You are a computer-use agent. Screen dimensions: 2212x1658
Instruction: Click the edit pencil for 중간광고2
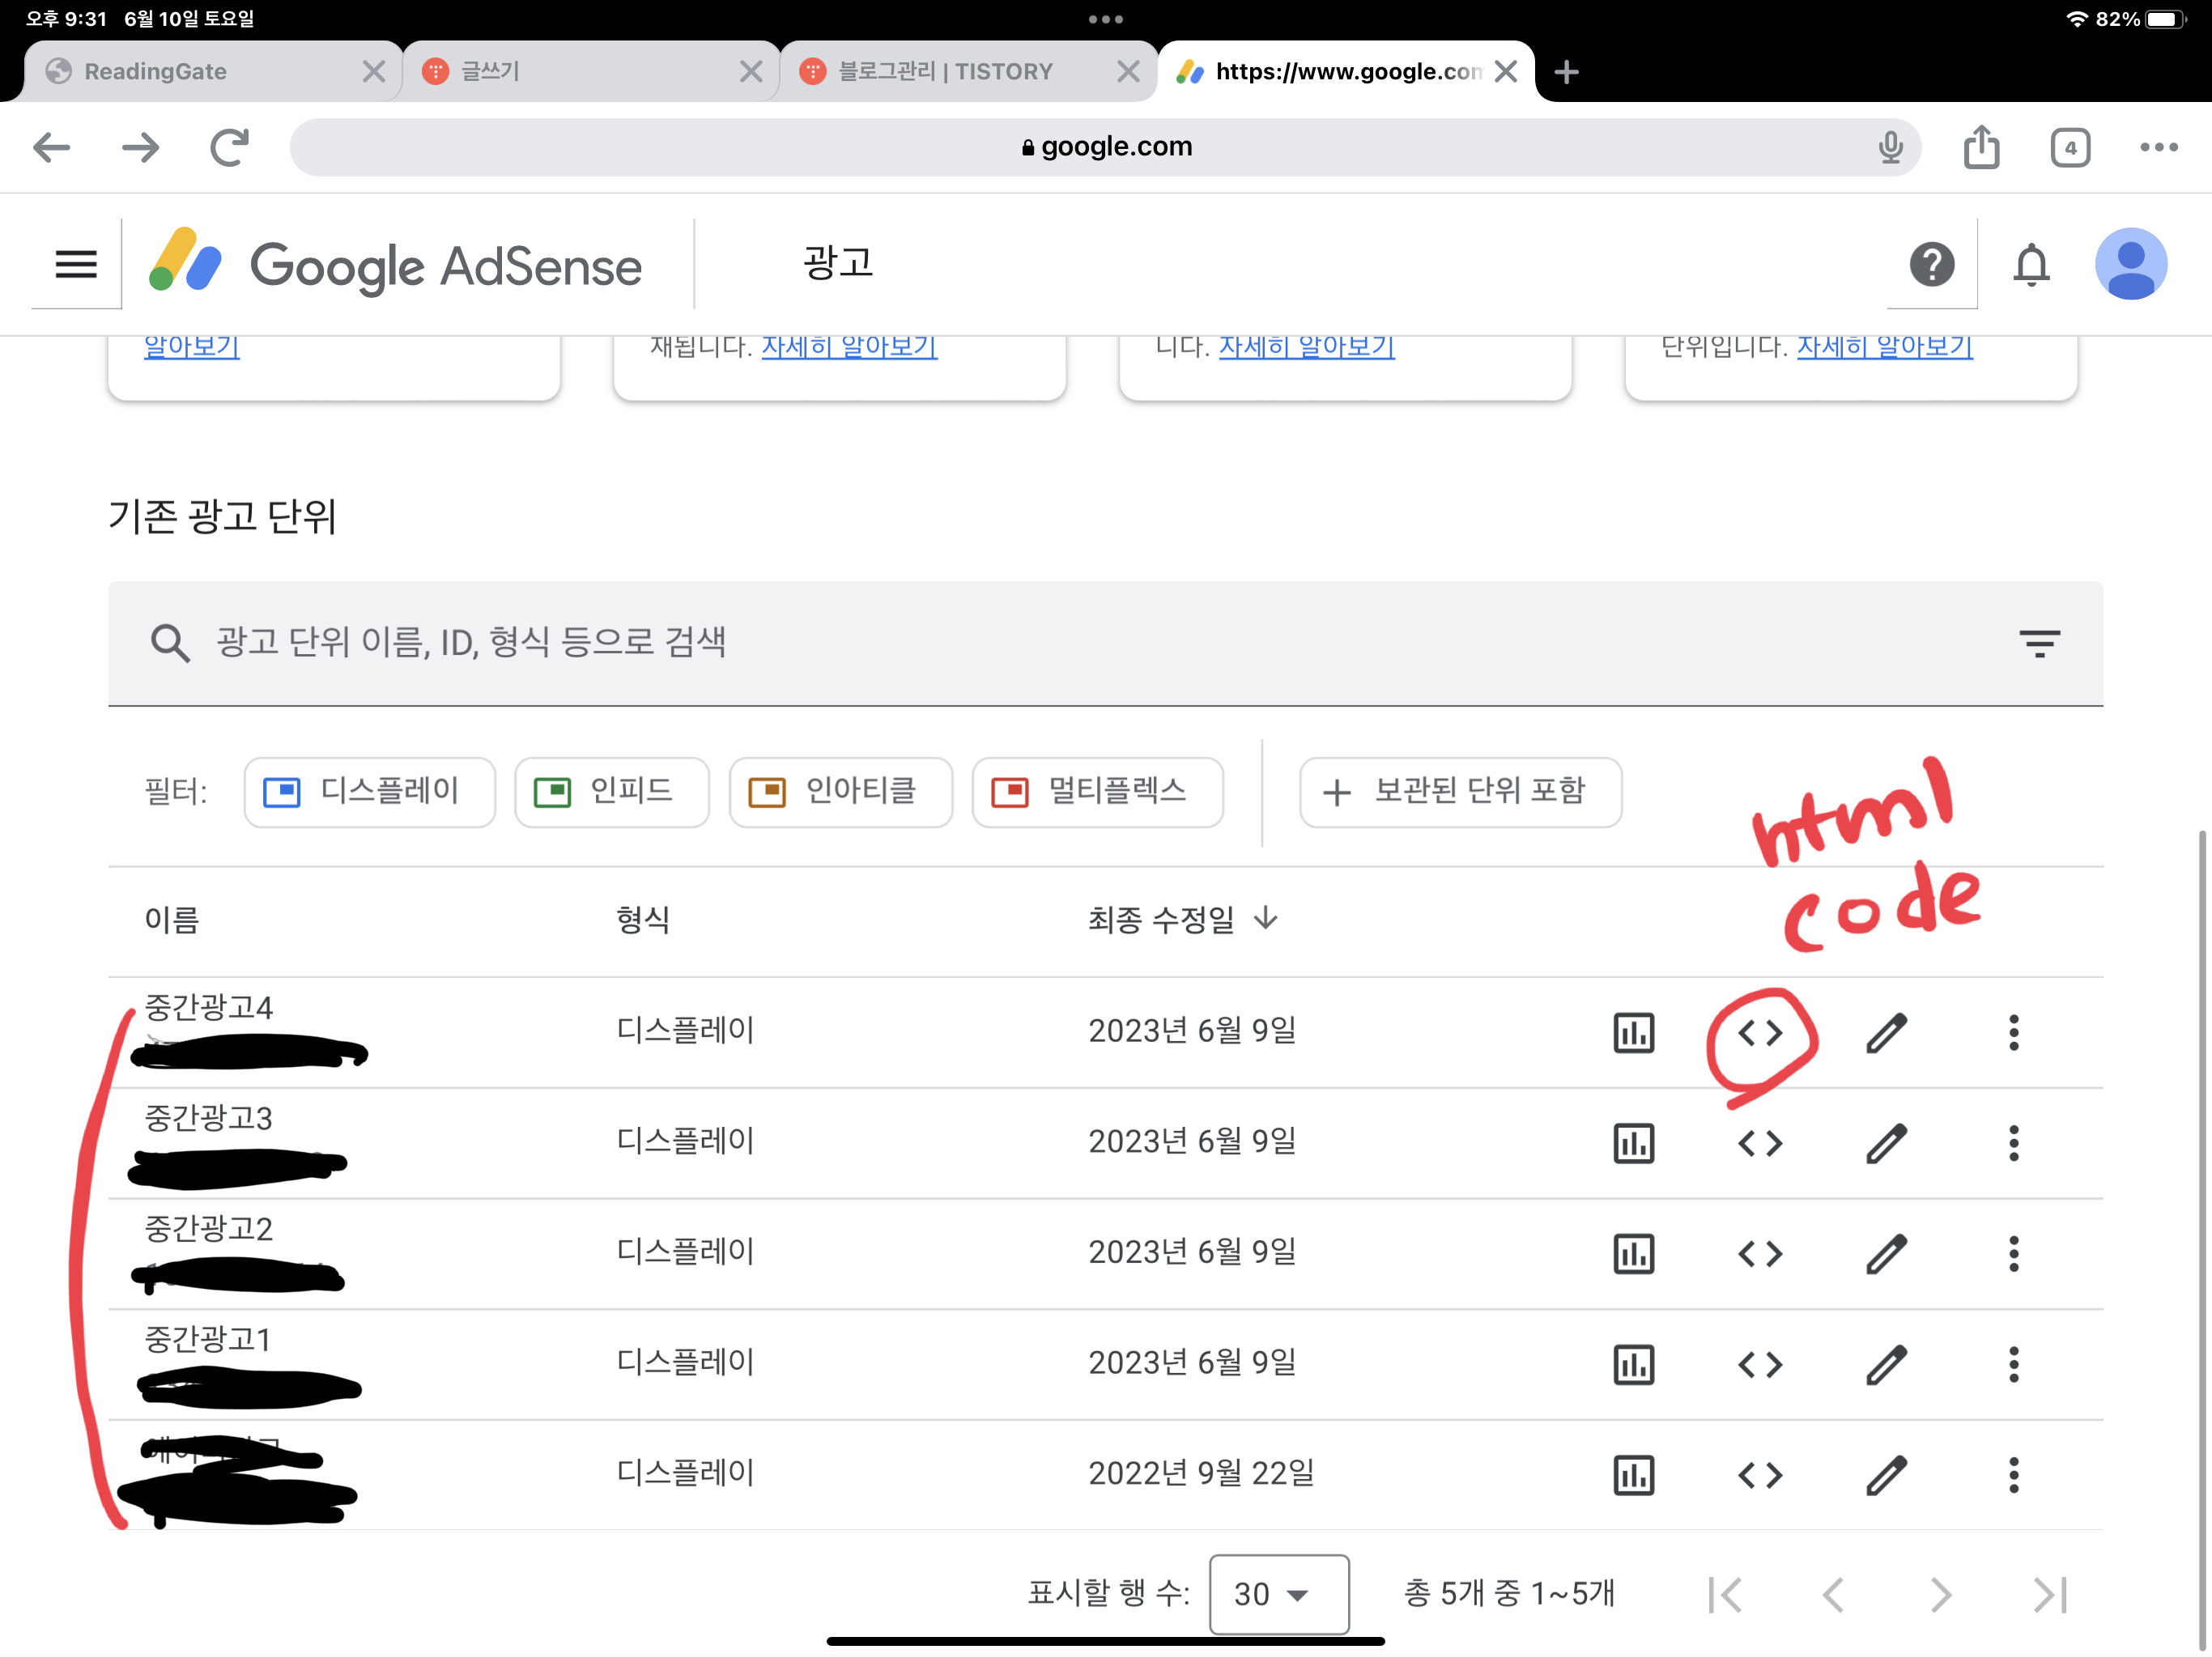click(x=1886, y=1254)
